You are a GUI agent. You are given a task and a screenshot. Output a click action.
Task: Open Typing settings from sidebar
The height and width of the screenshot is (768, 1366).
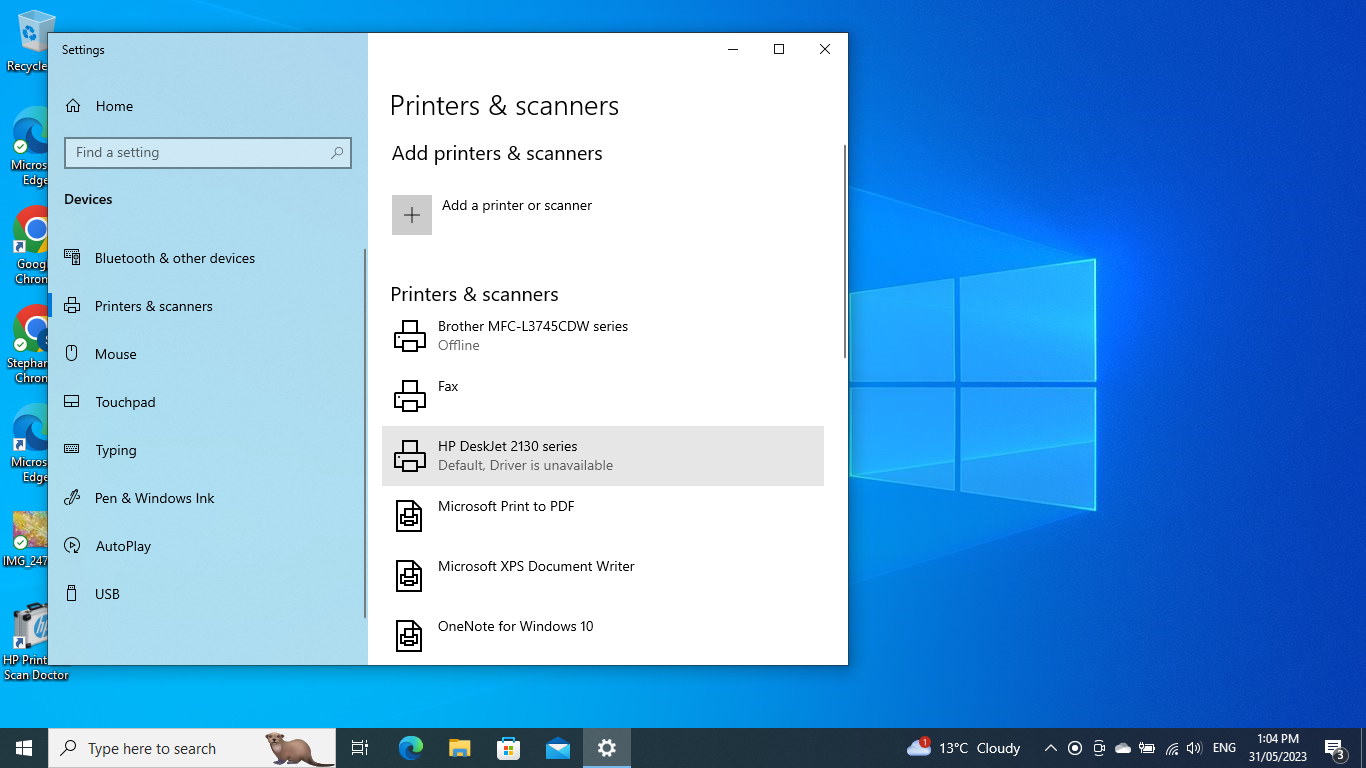114,450
